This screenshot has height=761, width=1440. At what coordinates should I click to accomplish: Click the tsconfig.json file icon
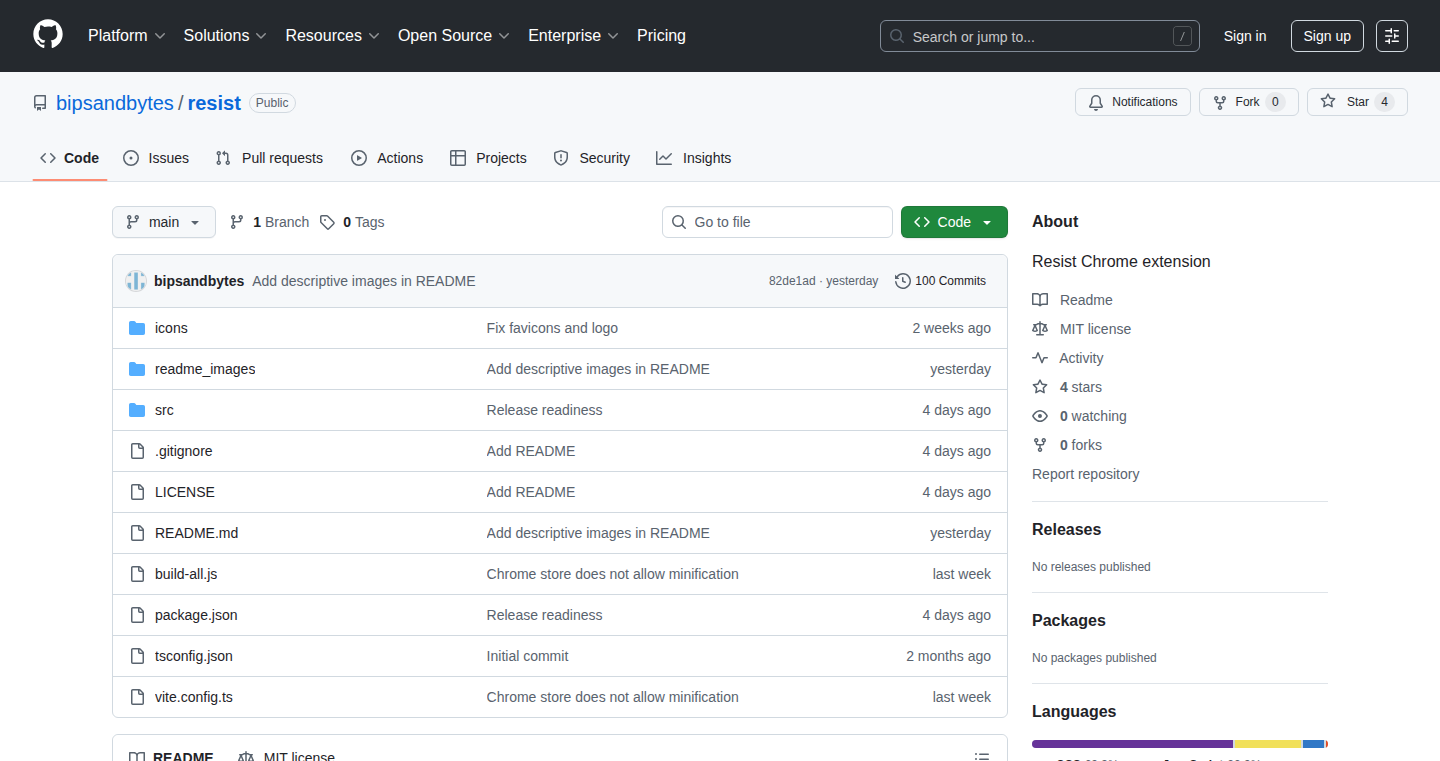137,656
